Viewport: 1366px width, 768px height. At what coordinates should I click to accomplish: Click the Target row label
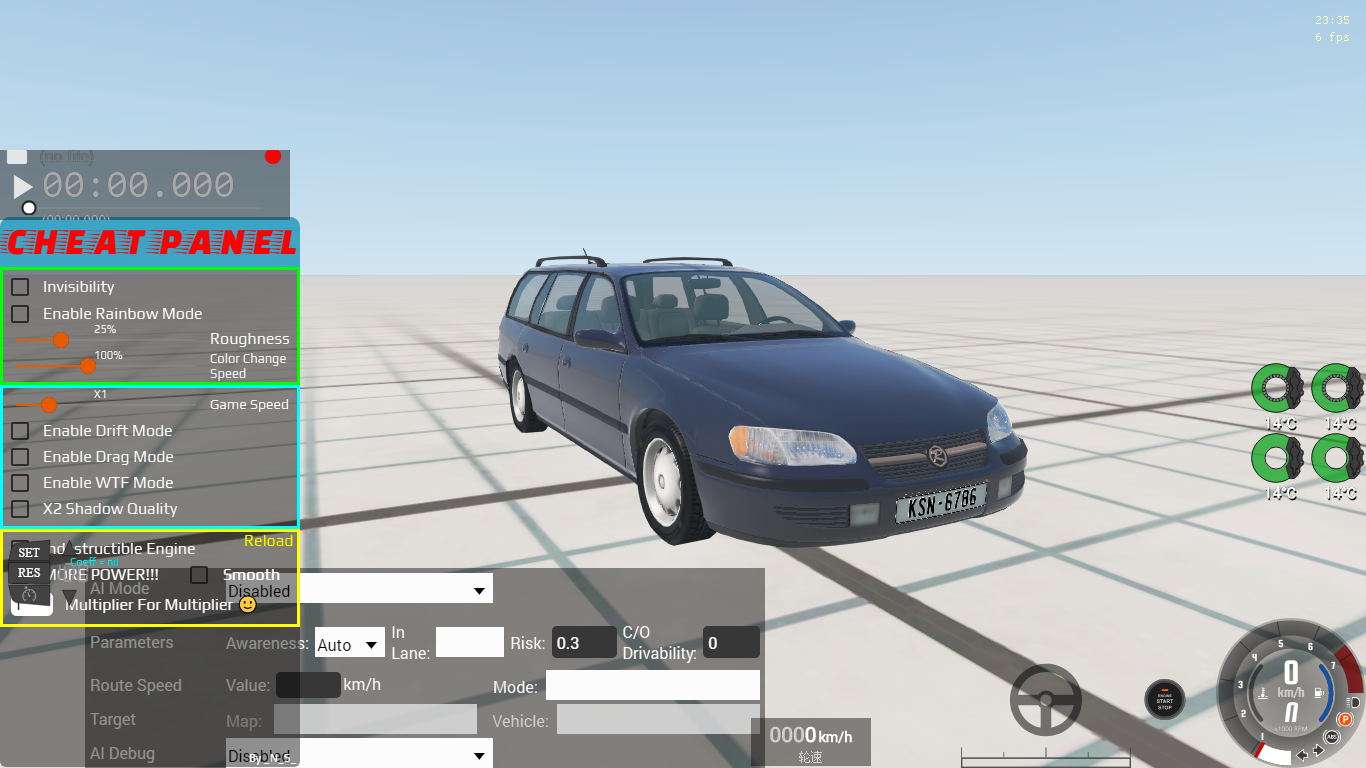[113, 720]
